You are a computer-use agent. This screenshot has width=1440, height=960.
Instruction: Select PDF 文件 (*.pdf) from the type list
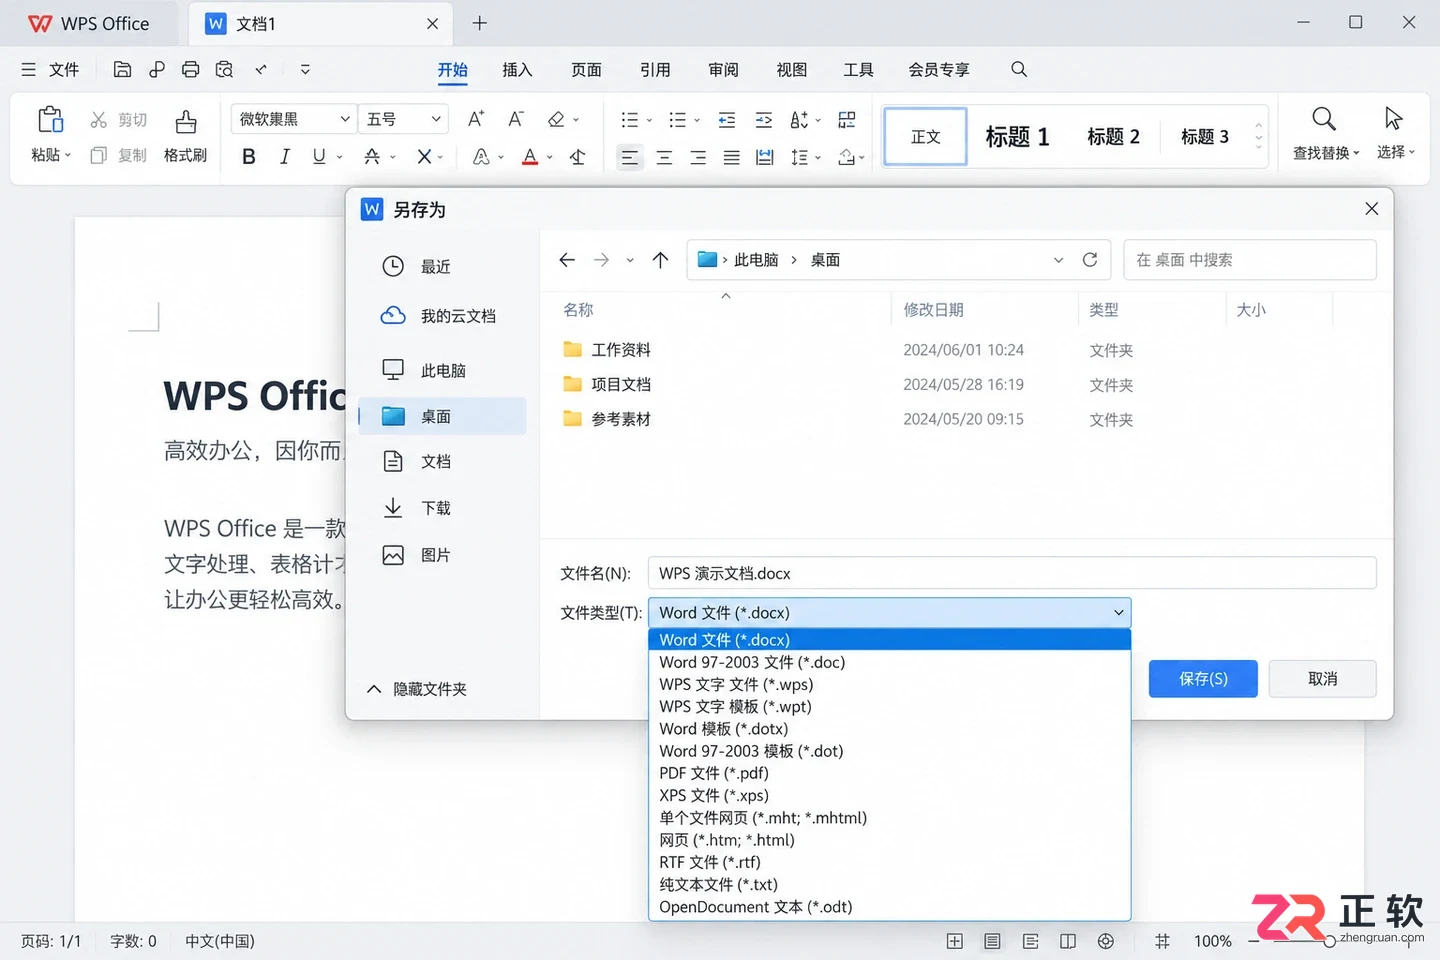click(x=889, y=773)
